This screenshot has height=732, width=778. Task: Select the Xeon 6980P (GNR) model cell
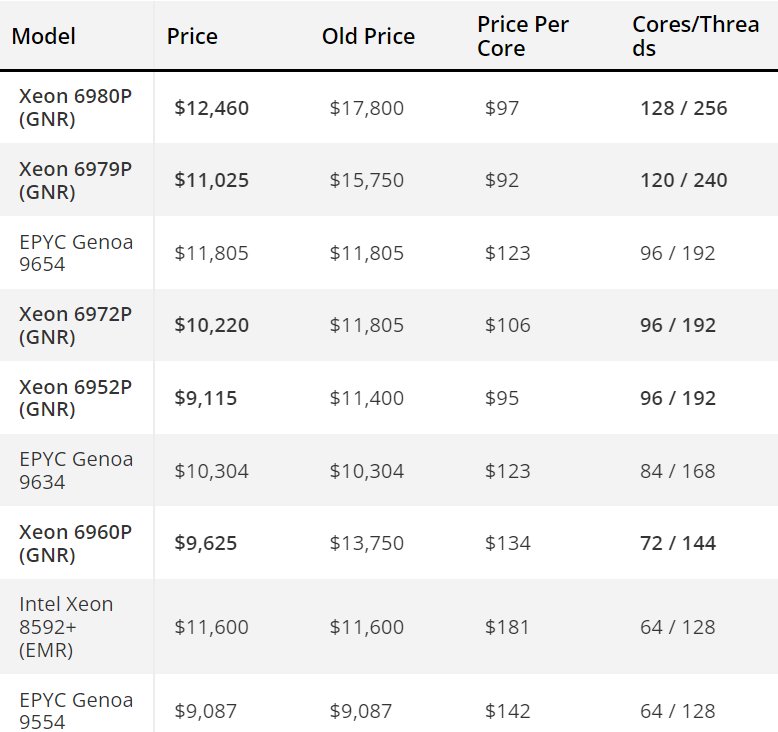(75, 108)
